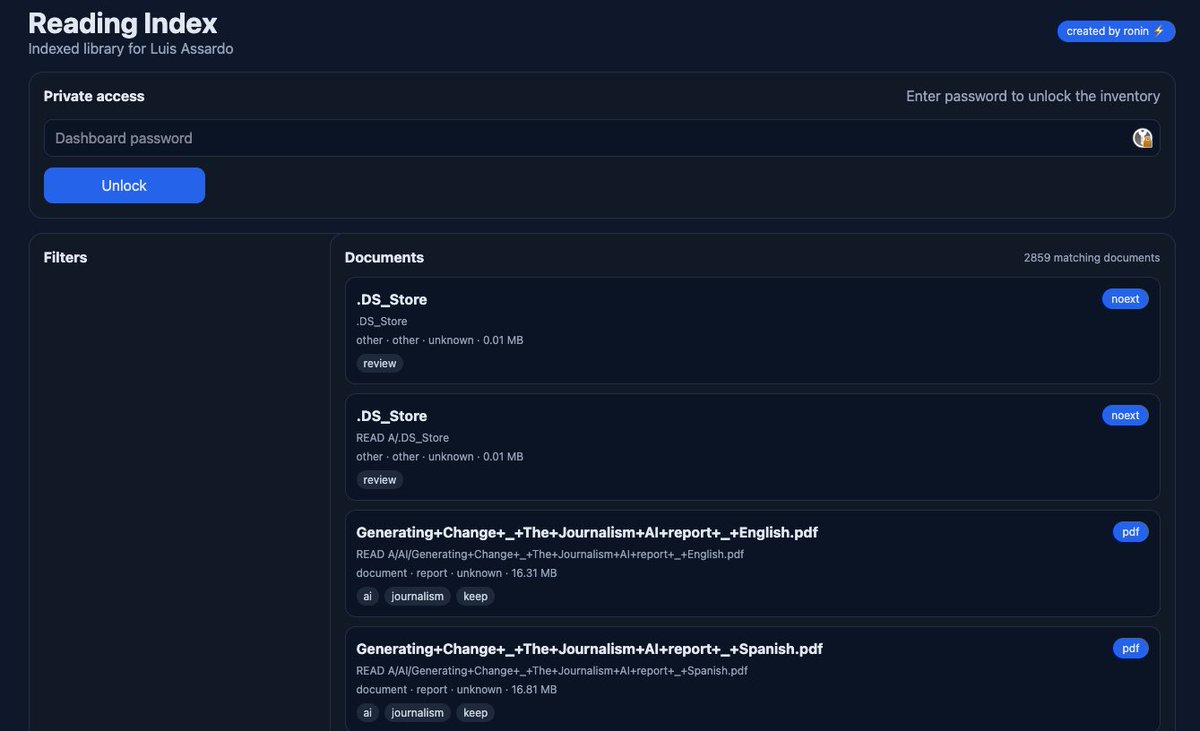Select the keep tag on Spanish report card

(476, 713)
